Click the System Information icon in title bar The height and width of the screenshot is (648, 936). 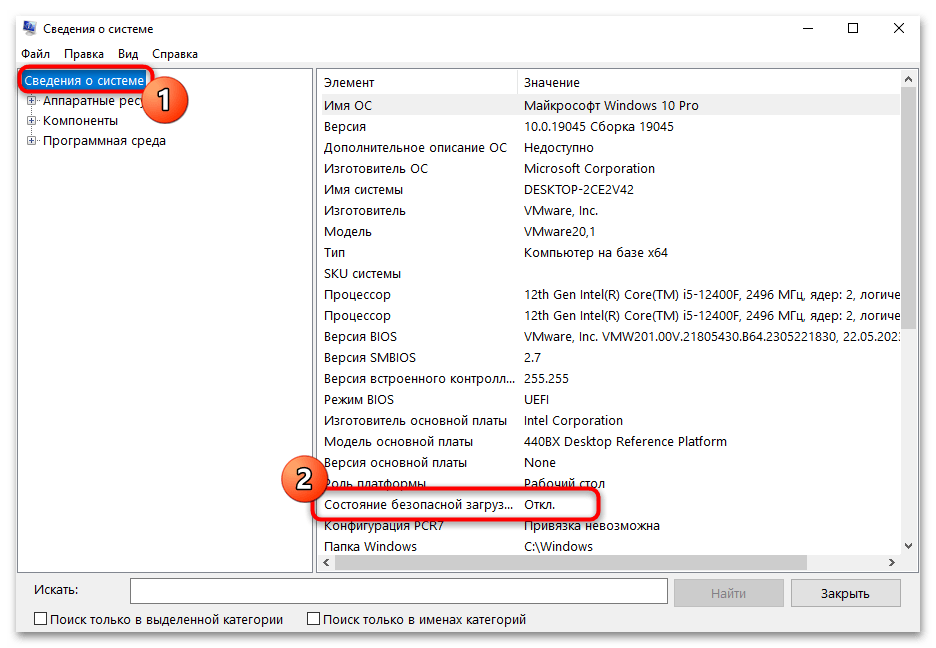click(x=29, y=28)
